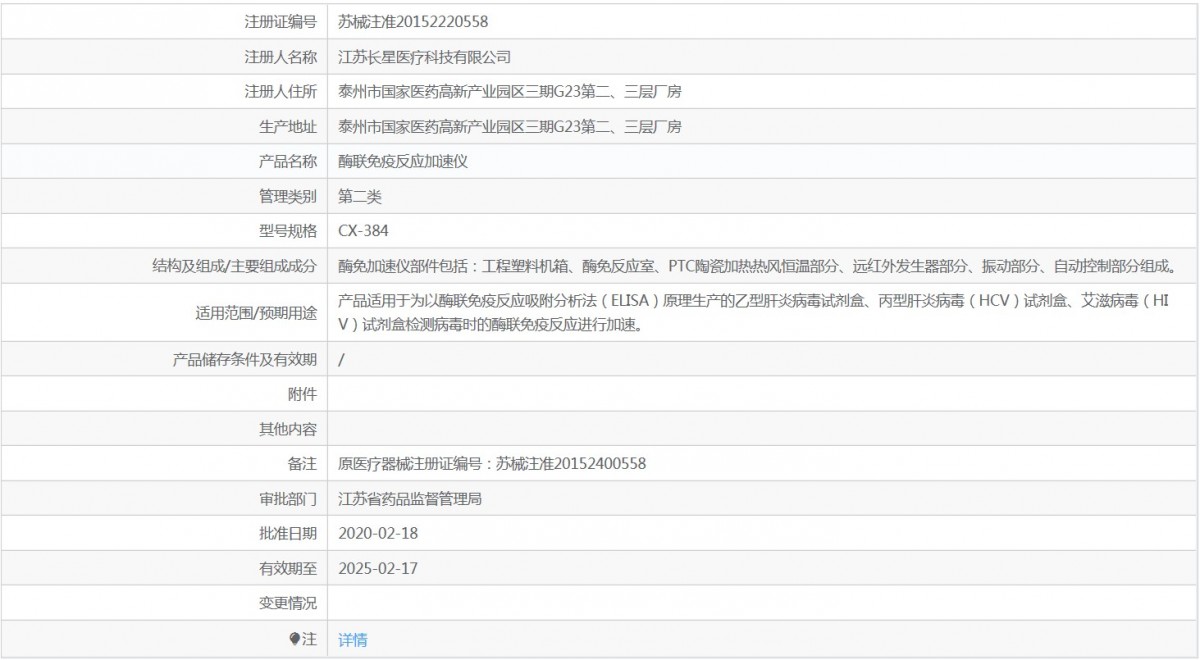Click the 注册人名称 label
Viewport: 1200px width, 660px height.
coord(281,57)
